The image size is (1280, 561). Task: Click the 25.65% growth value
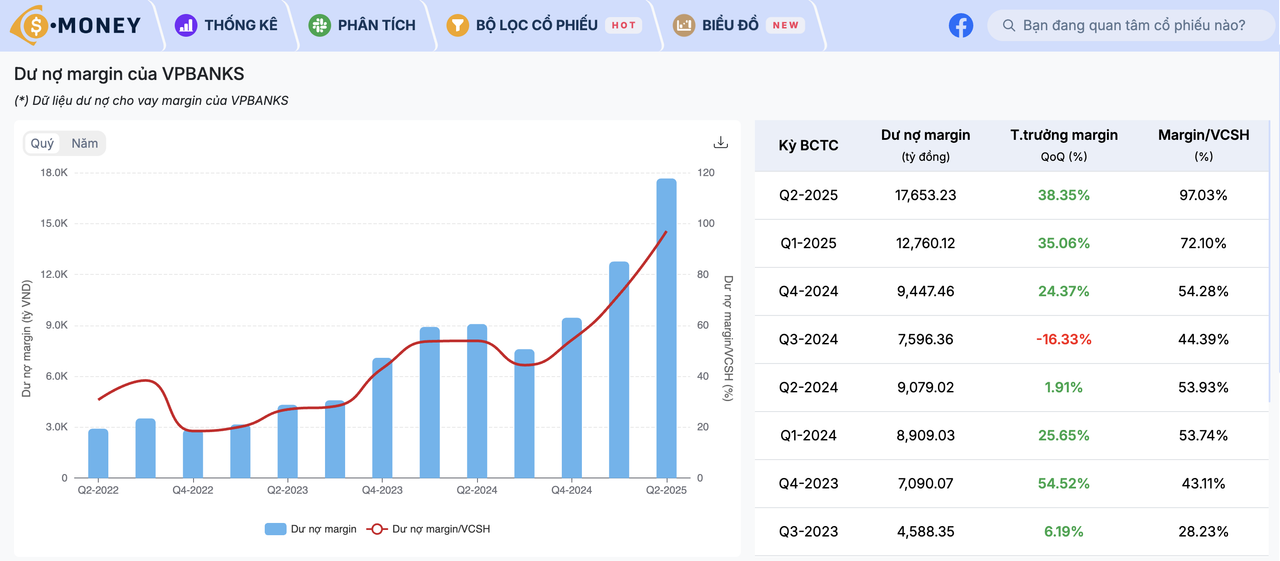pos(1064,435)
